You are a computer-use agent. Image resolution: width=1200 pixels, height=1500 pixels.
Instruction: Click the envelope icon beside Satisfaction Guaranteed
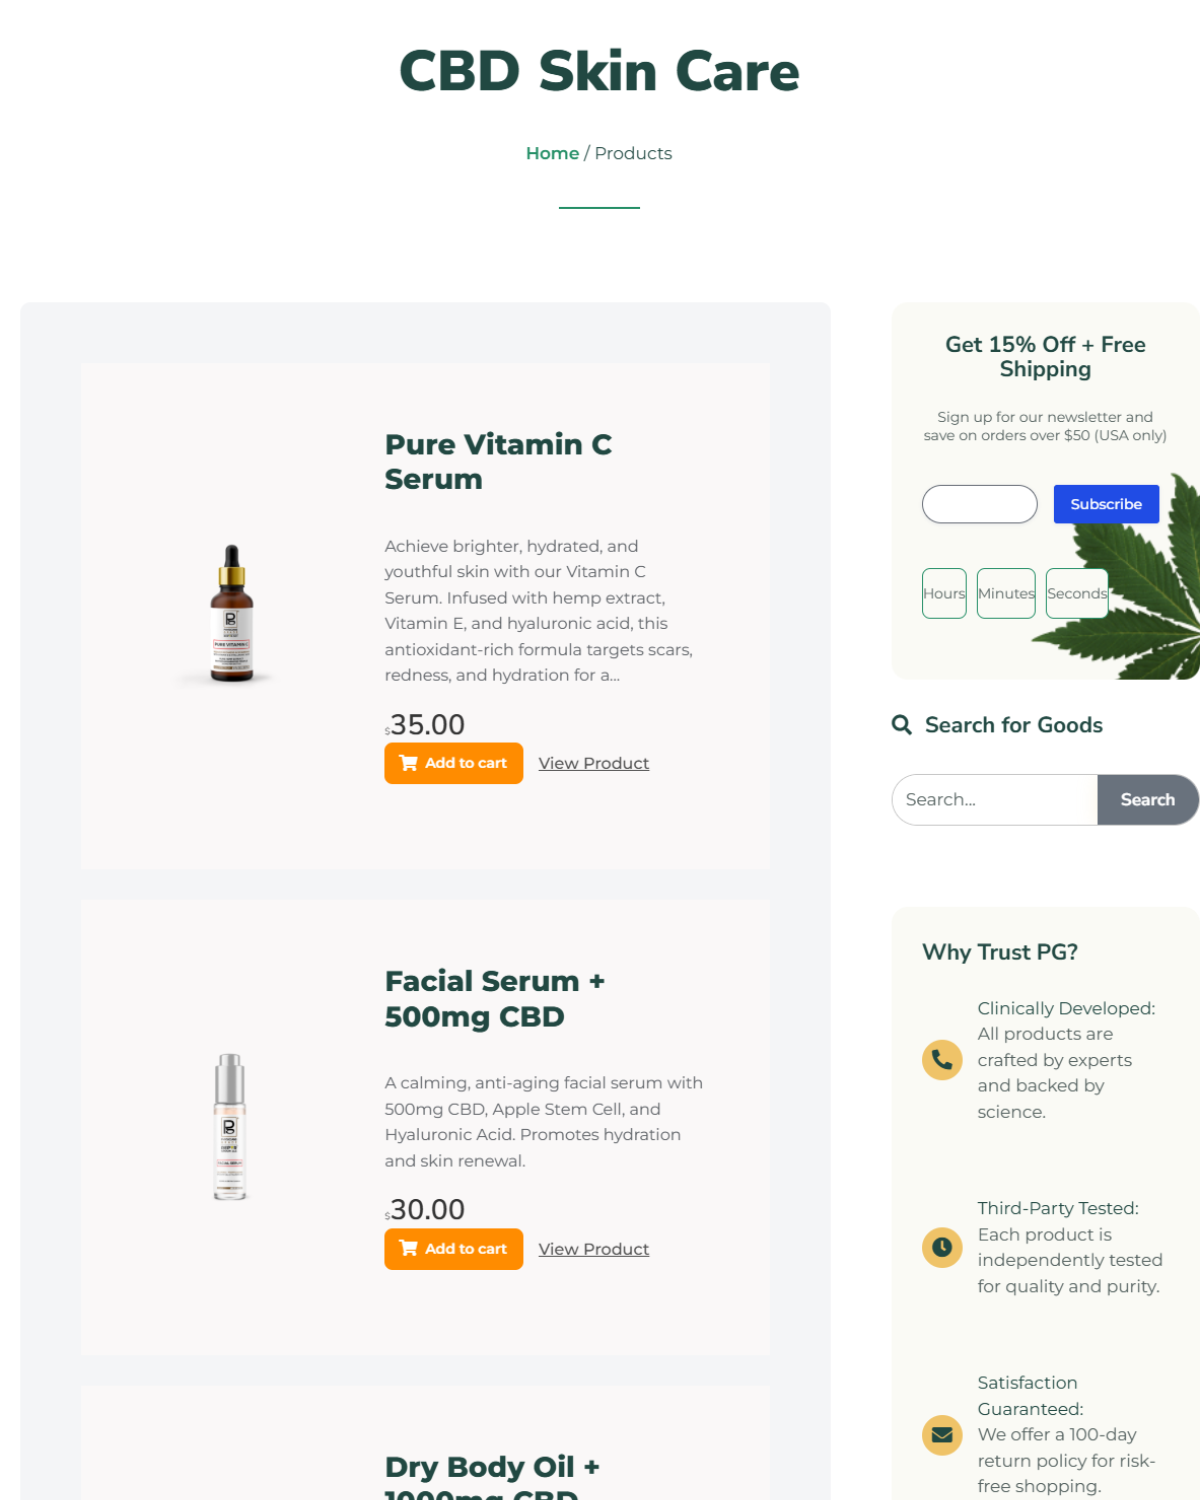click(x=942, y=1435)
